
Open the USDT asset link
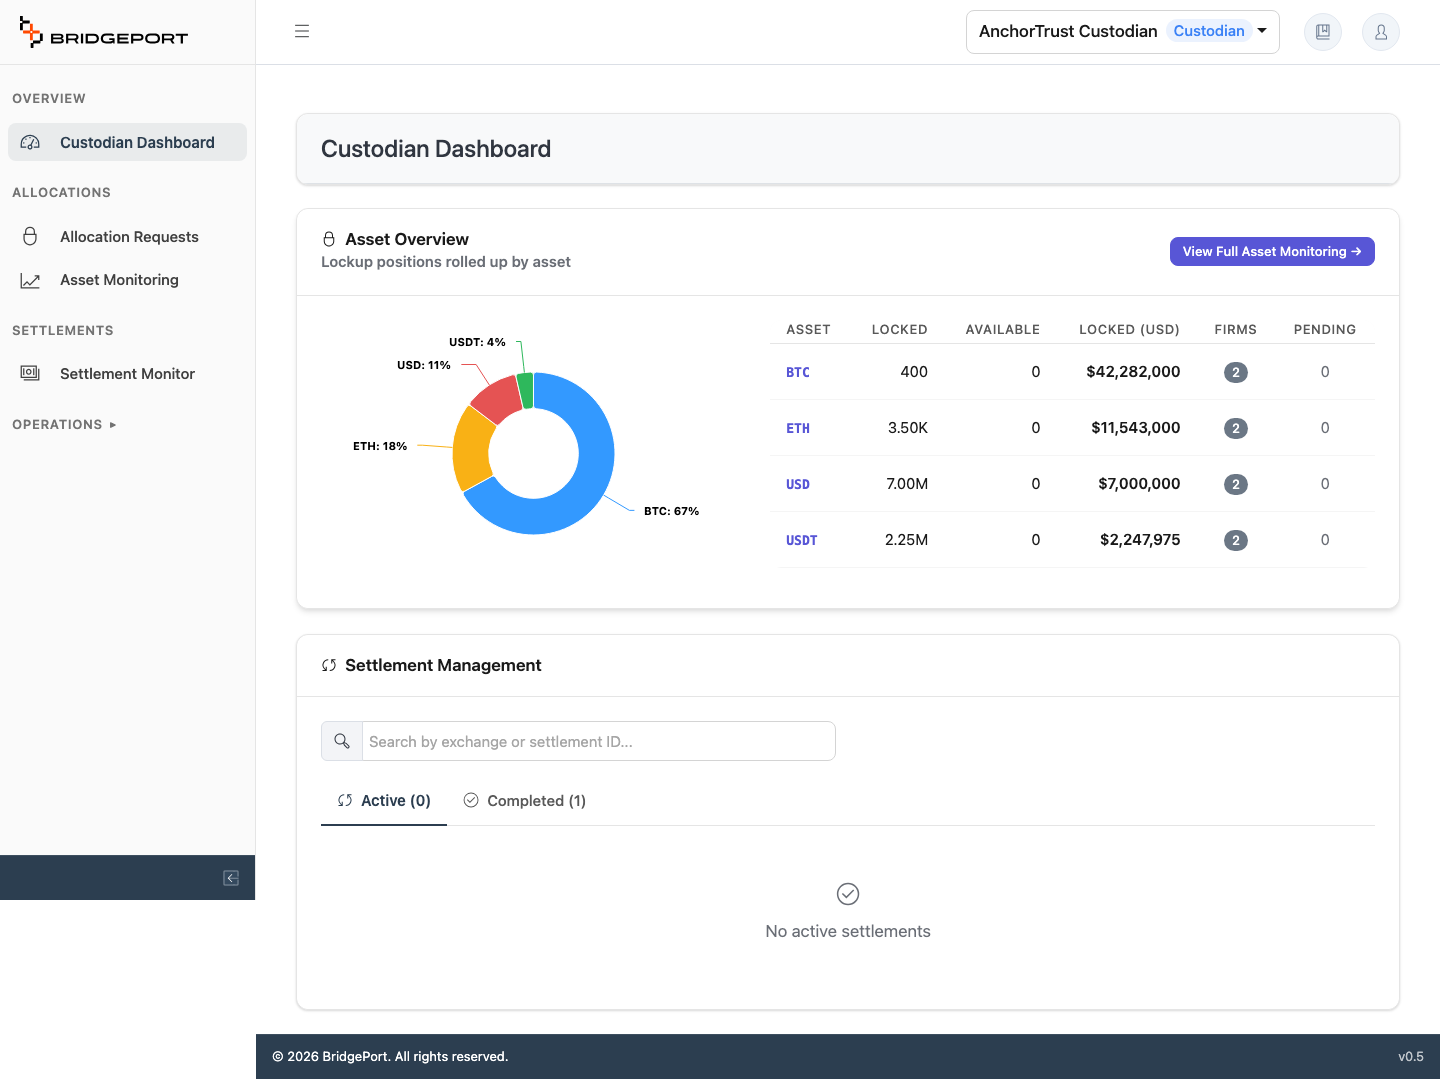(802, 540)
